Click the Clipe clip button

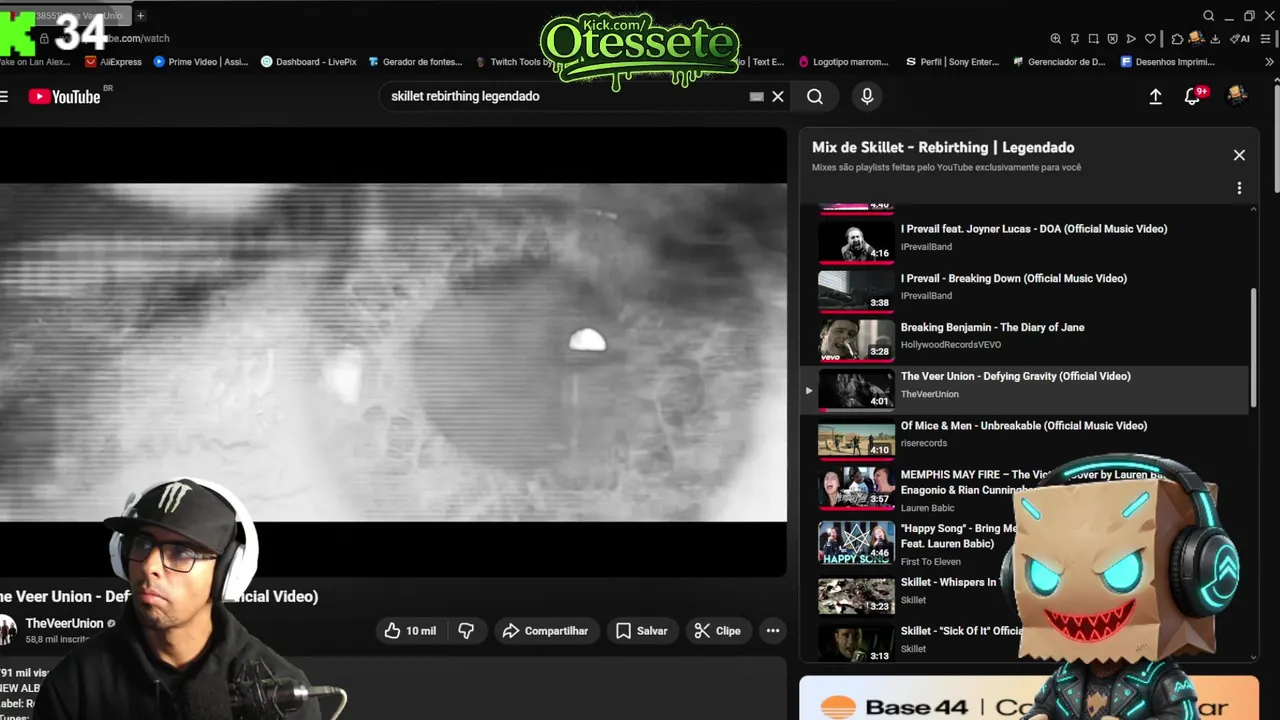pos(718,630)
